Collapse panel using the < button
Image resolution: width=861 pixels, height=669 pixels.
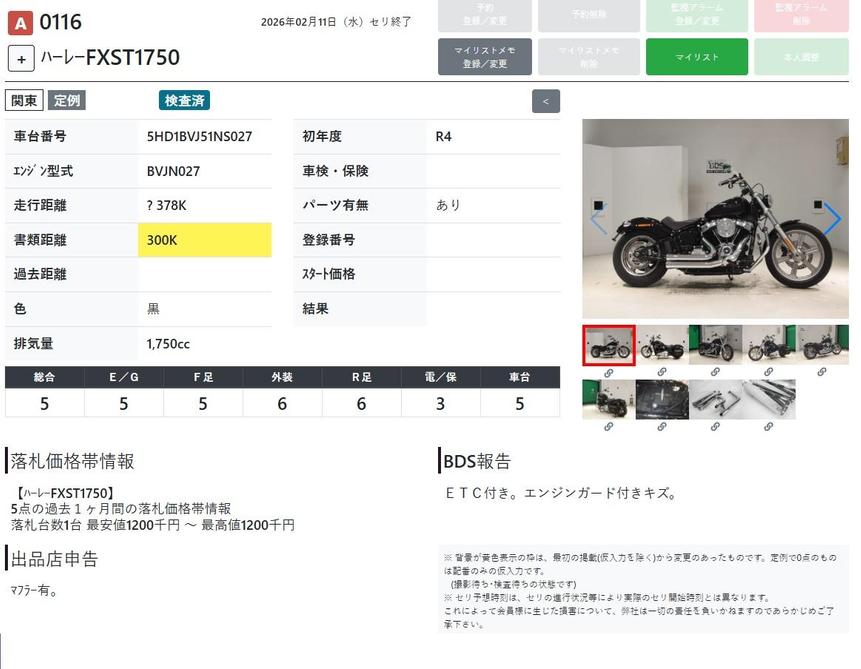545,101
